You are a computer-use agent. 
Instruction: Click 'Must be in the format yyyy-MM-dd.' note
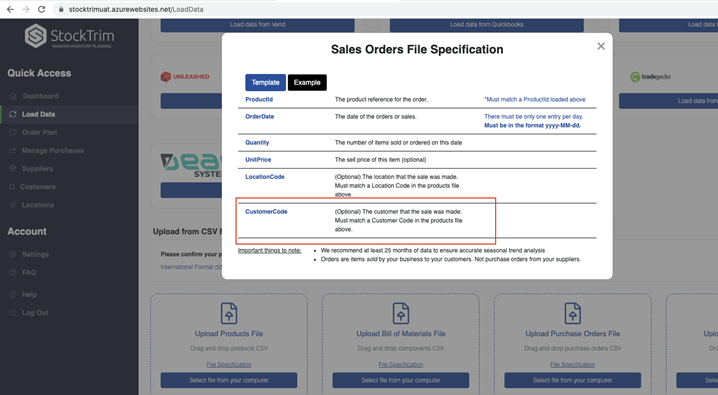pyautogui.click(x=533, y=125)
